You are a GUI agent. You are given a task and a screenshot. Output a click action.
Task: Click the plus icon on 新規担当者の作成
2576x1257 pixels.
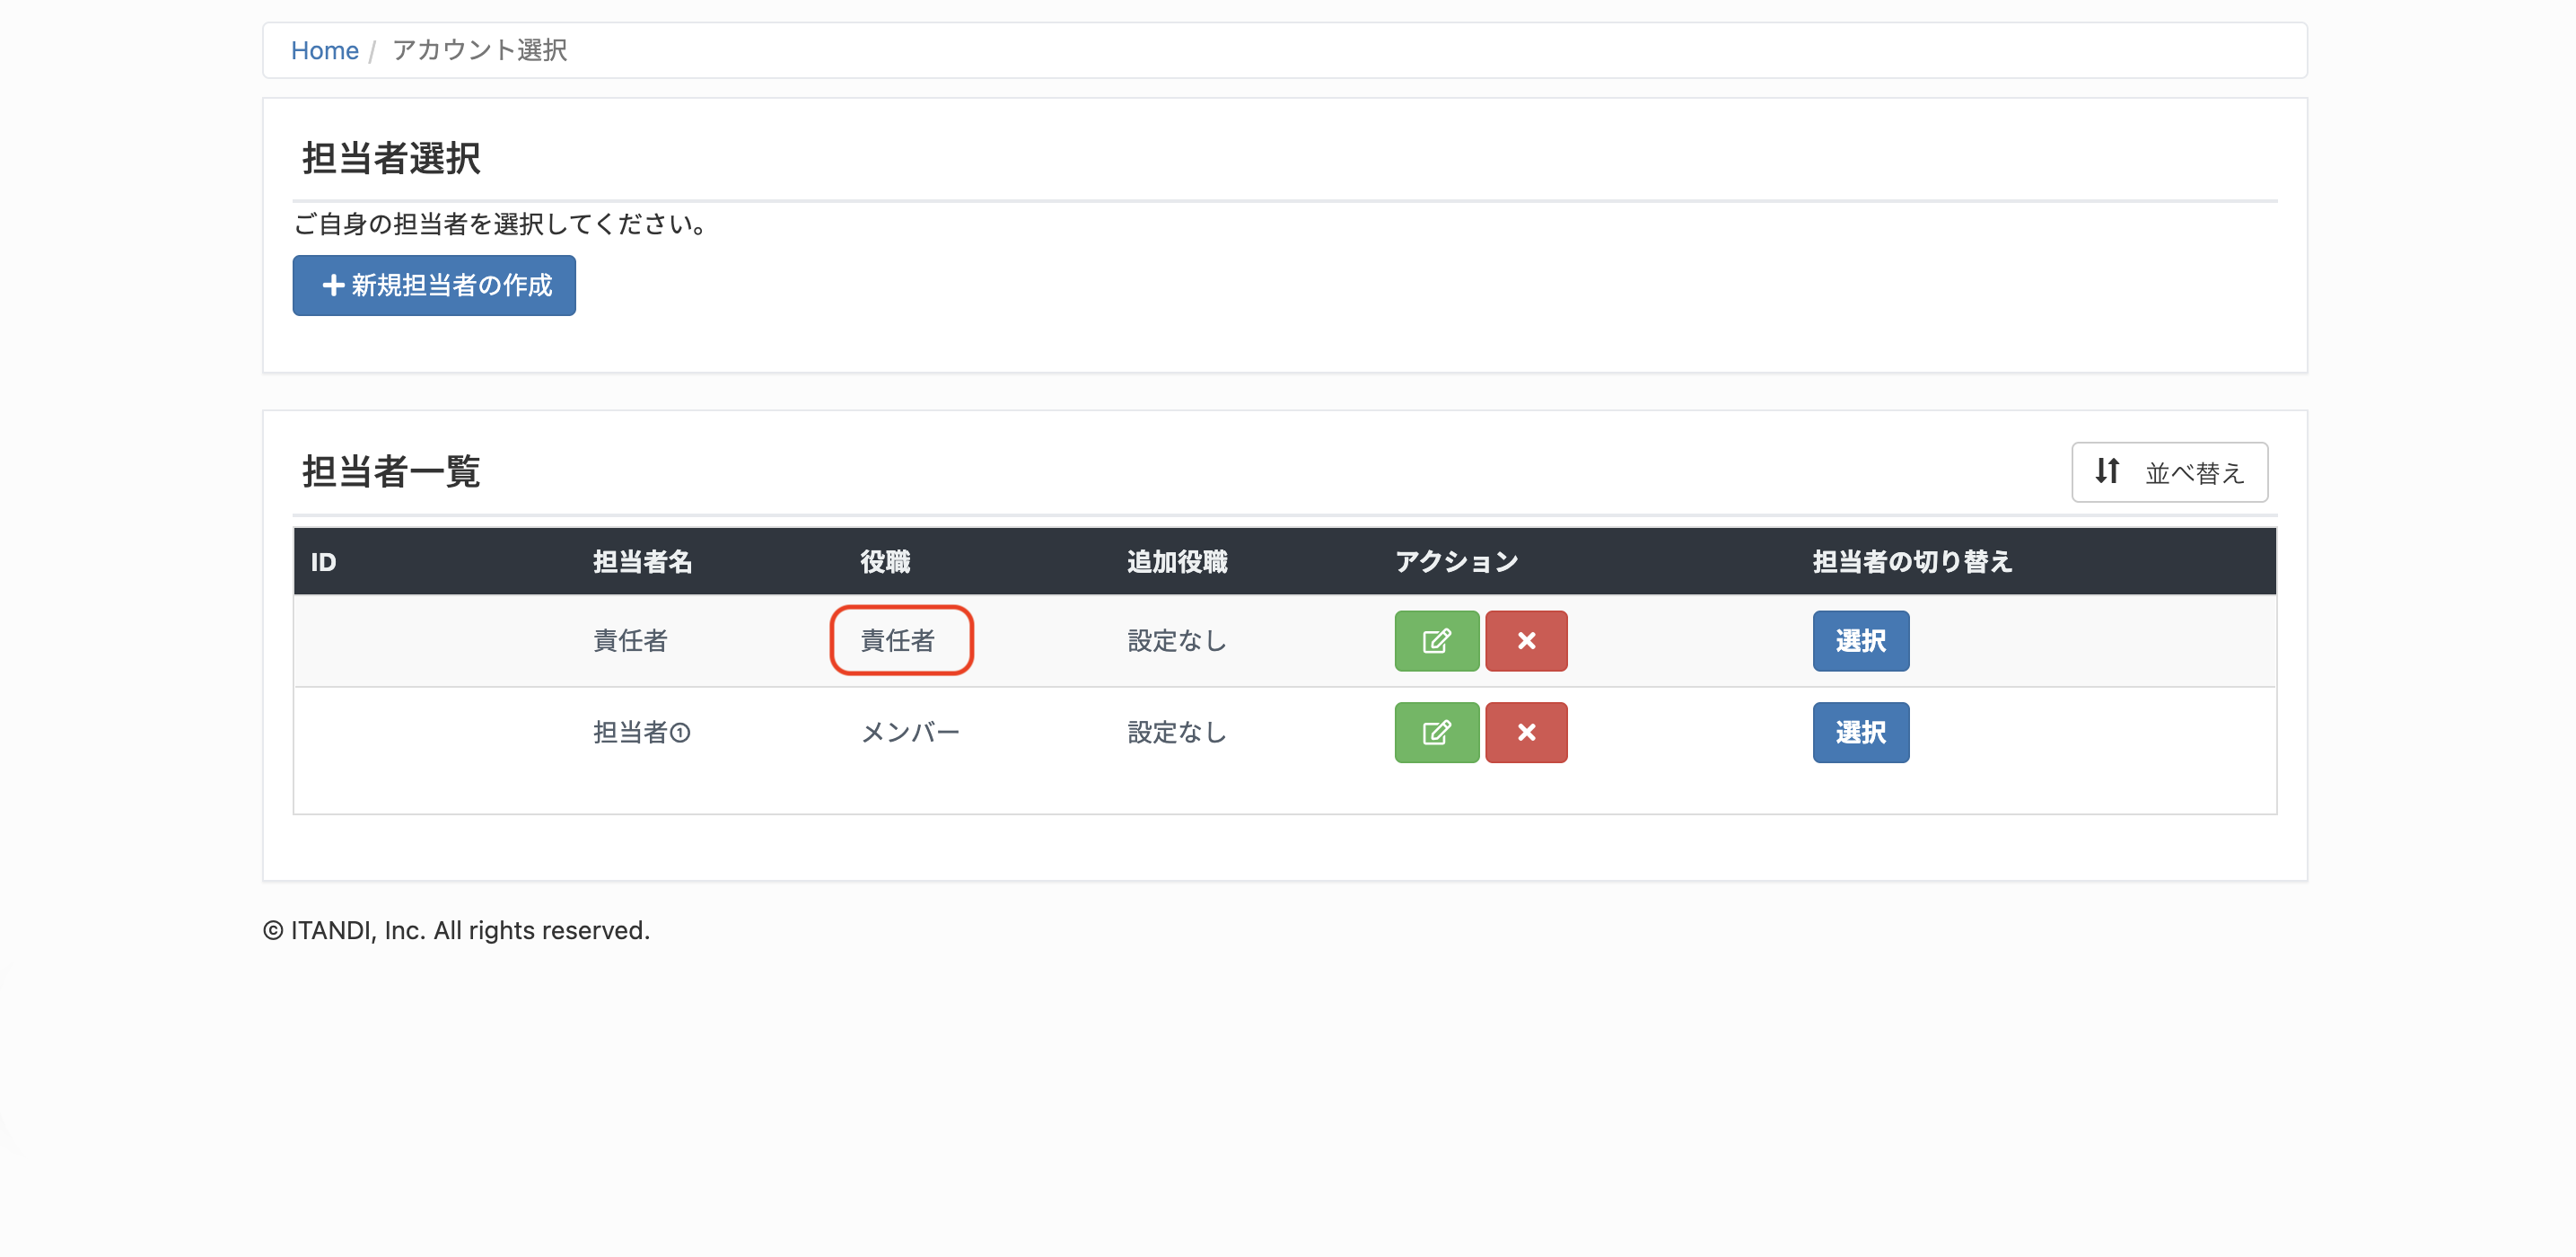click(x=333, y=286)
